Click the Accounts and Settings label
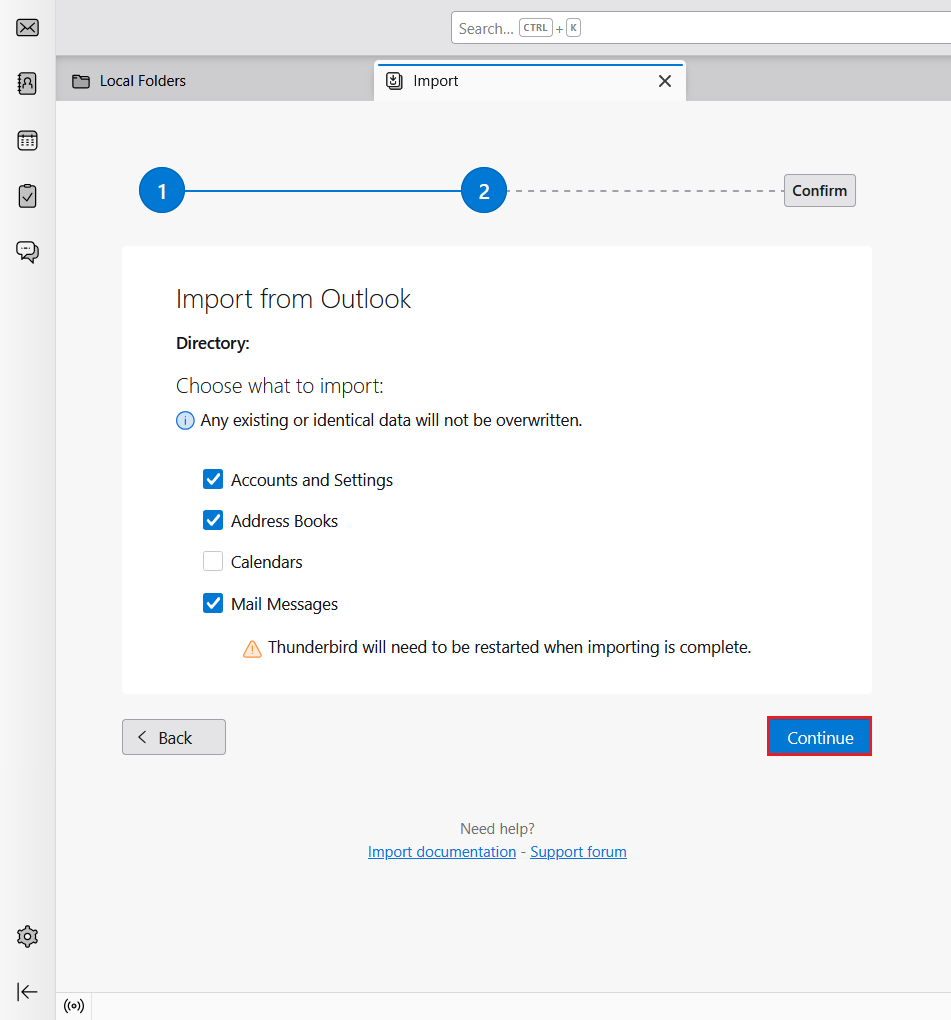Screen dimensions: 951x1020 tap(312, 480)
